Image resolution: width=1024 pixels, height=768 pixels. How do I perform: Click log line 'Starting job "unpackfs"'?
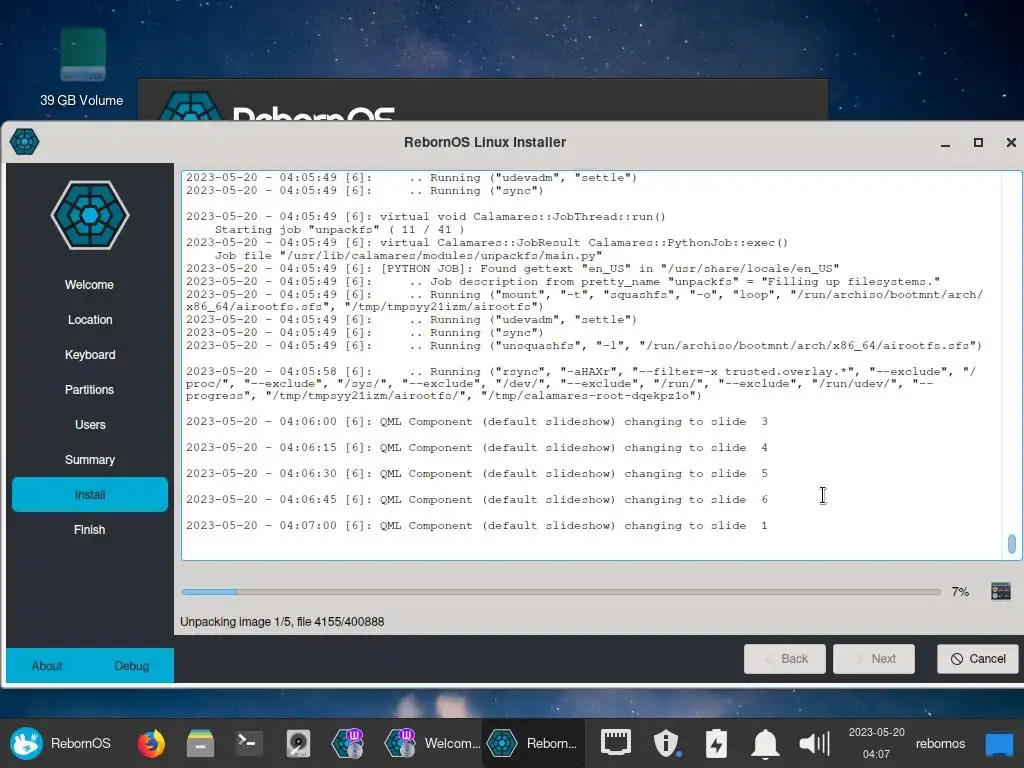tap(340, 230)
